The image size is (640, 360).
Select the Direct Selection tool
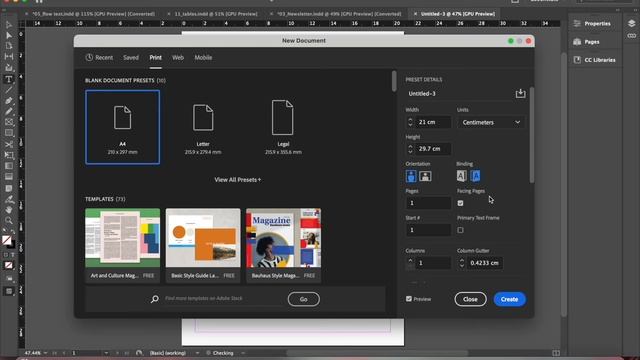(9, 36)
